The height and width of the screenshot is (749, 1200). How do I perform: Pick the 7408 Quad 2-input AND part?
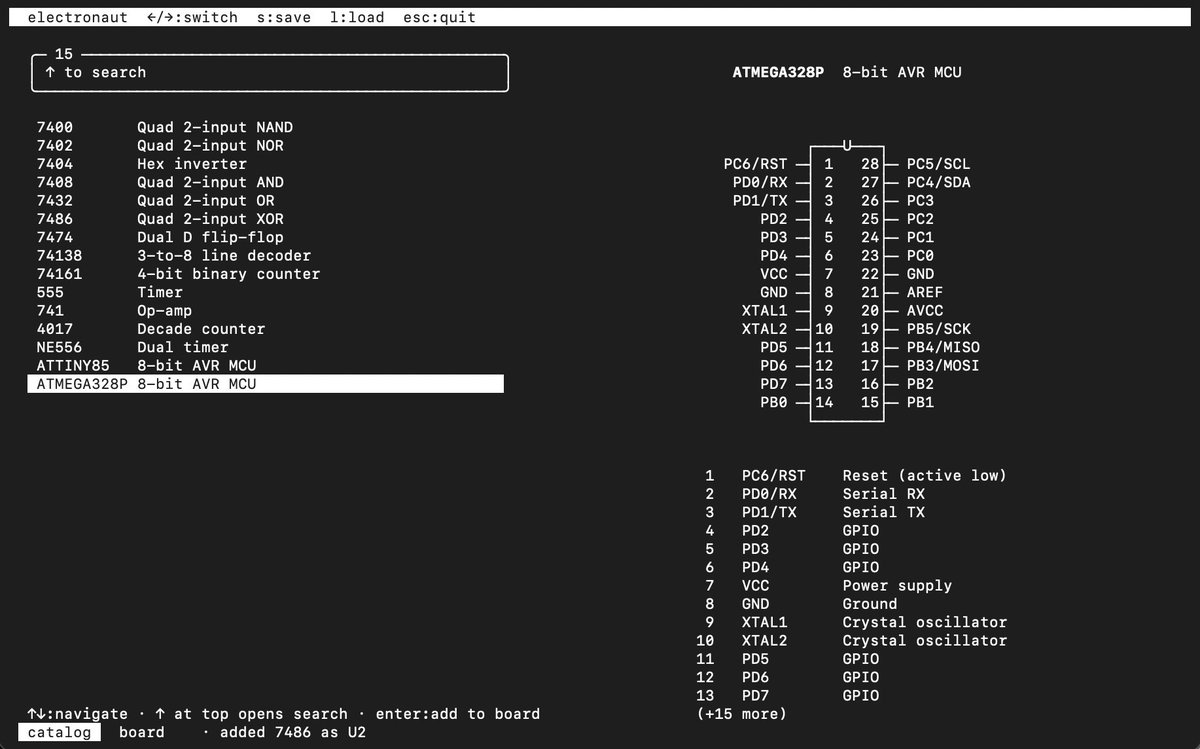(265, 182)
